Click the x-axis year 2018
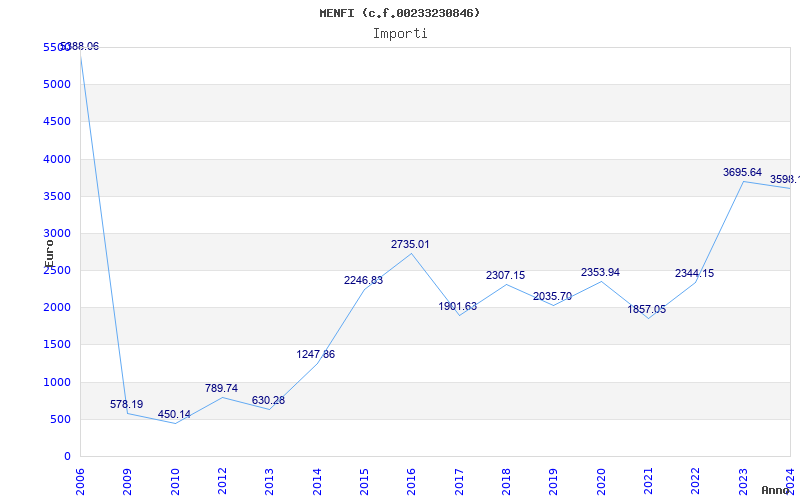Screen dimensions: 800x500 506,481
